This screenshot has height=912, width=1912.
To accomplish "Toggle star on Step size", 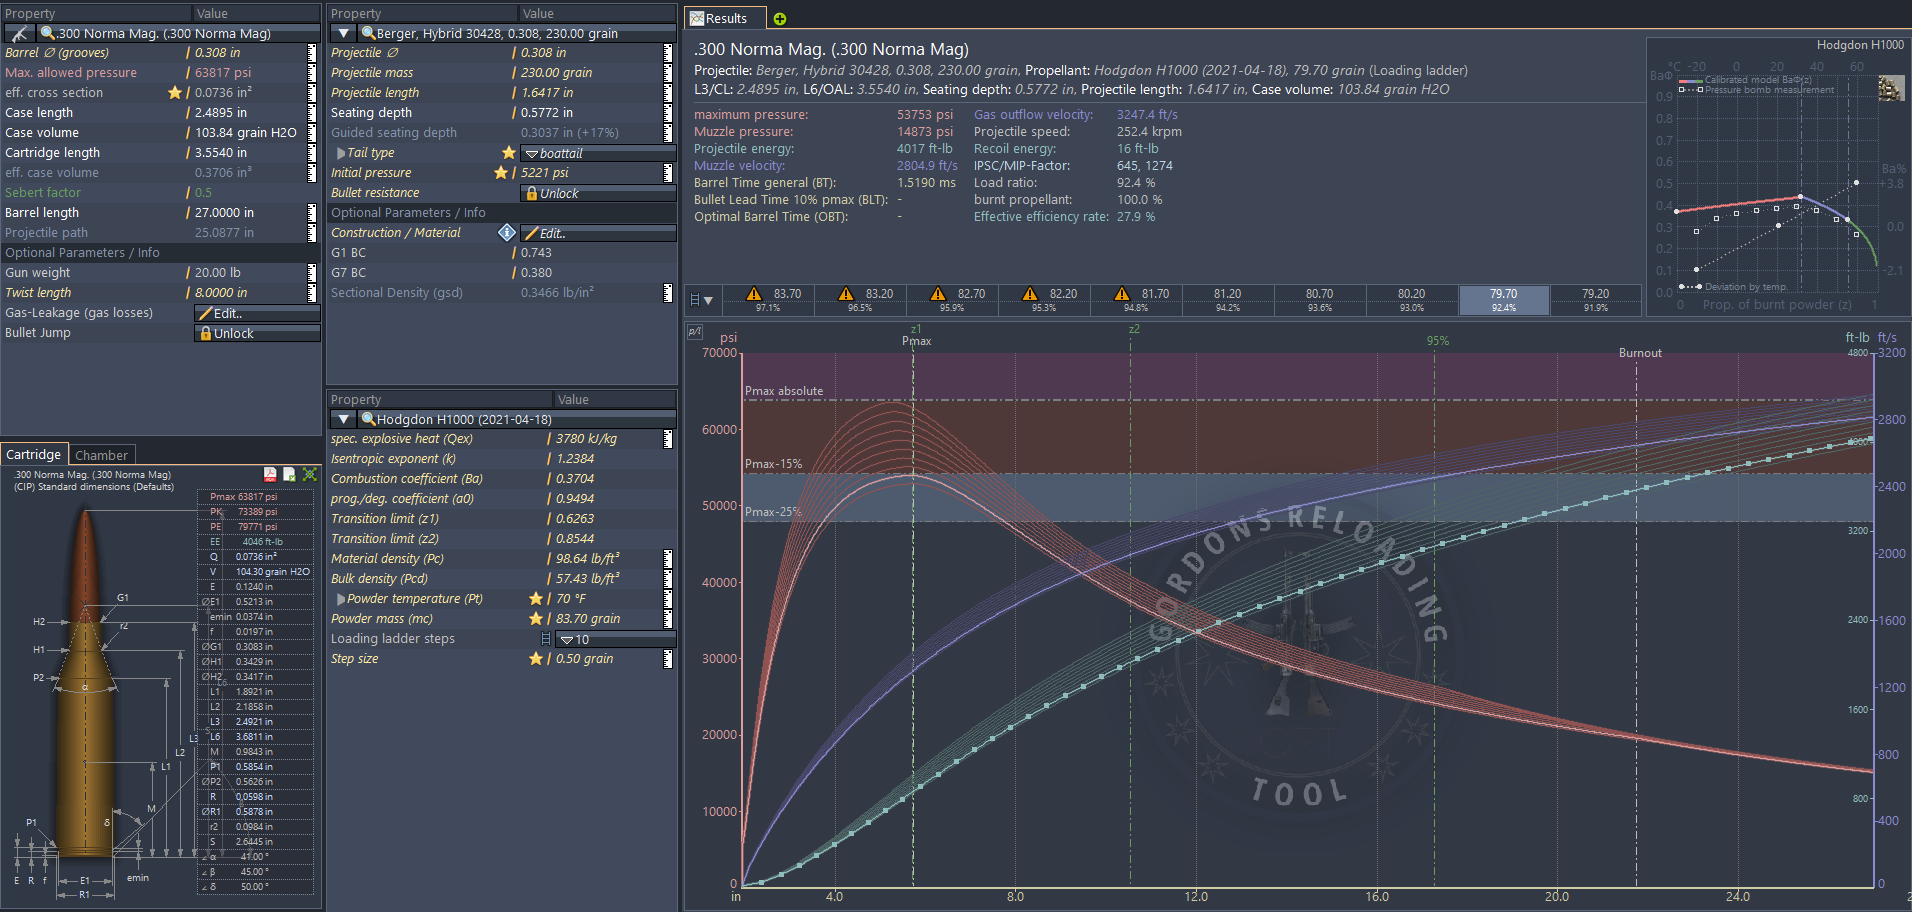I will (536, 659).
